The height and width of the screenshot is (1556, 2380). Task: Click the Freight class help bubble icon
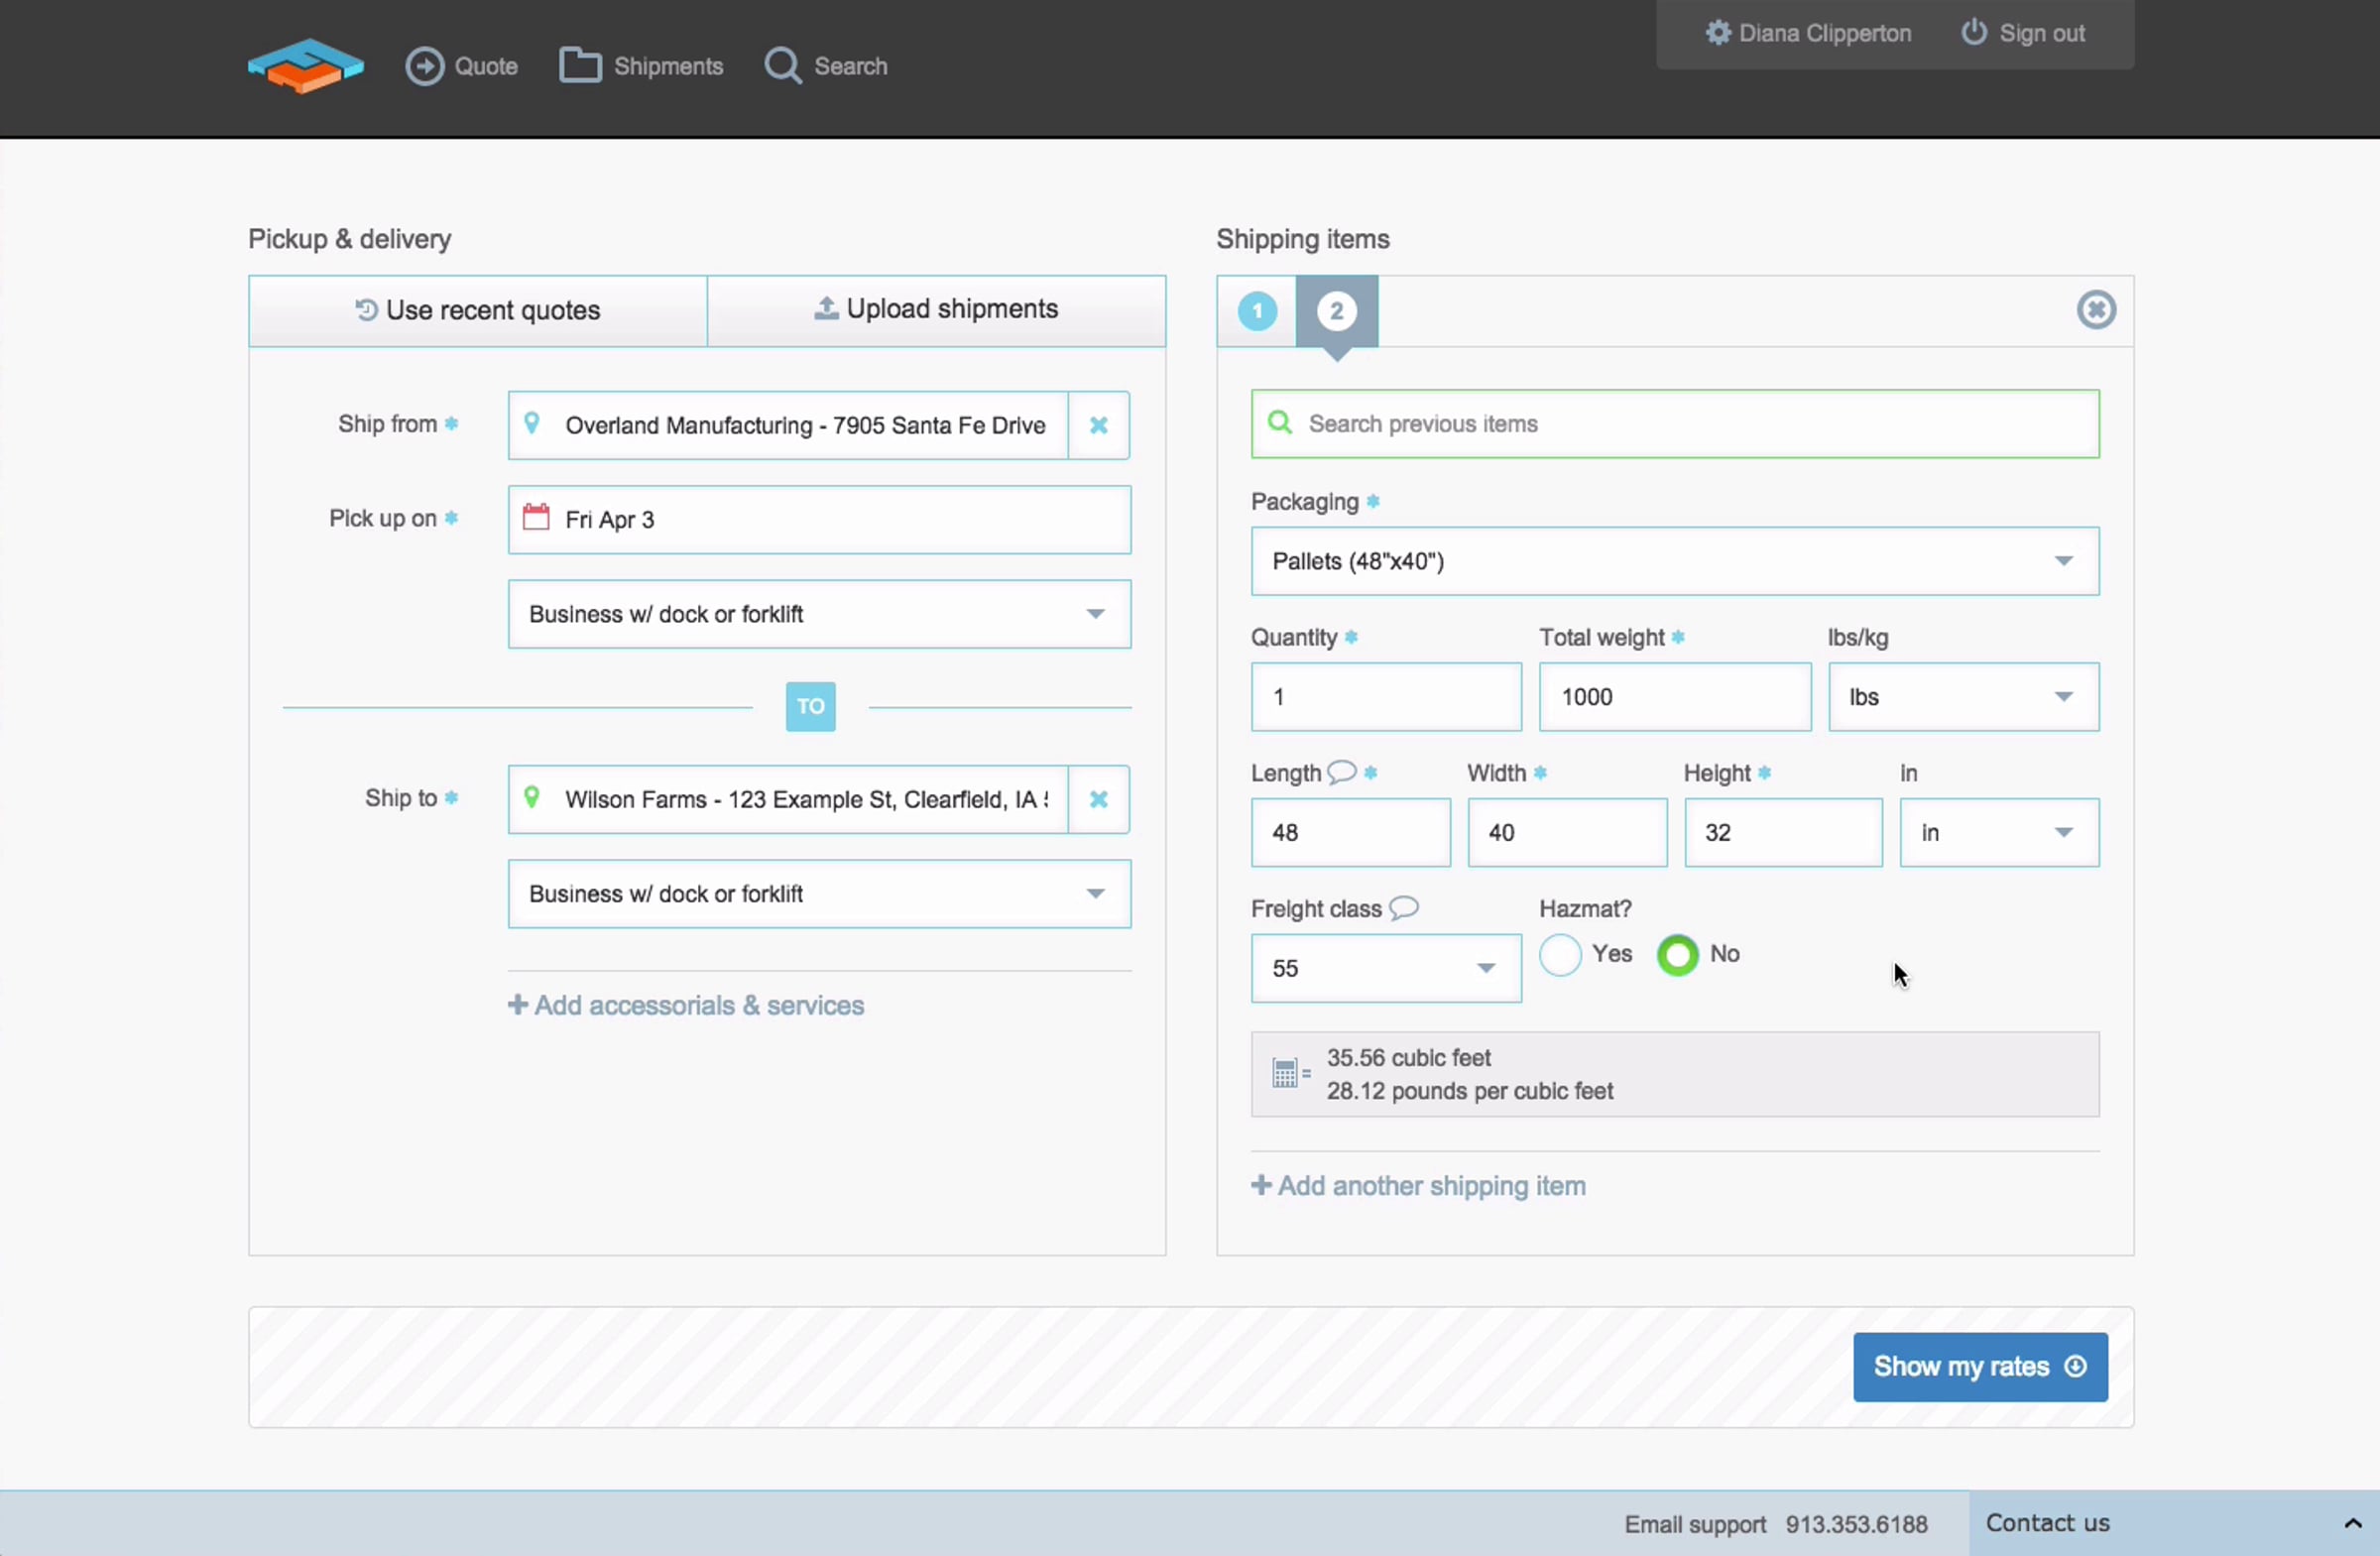pos(1403,908)
